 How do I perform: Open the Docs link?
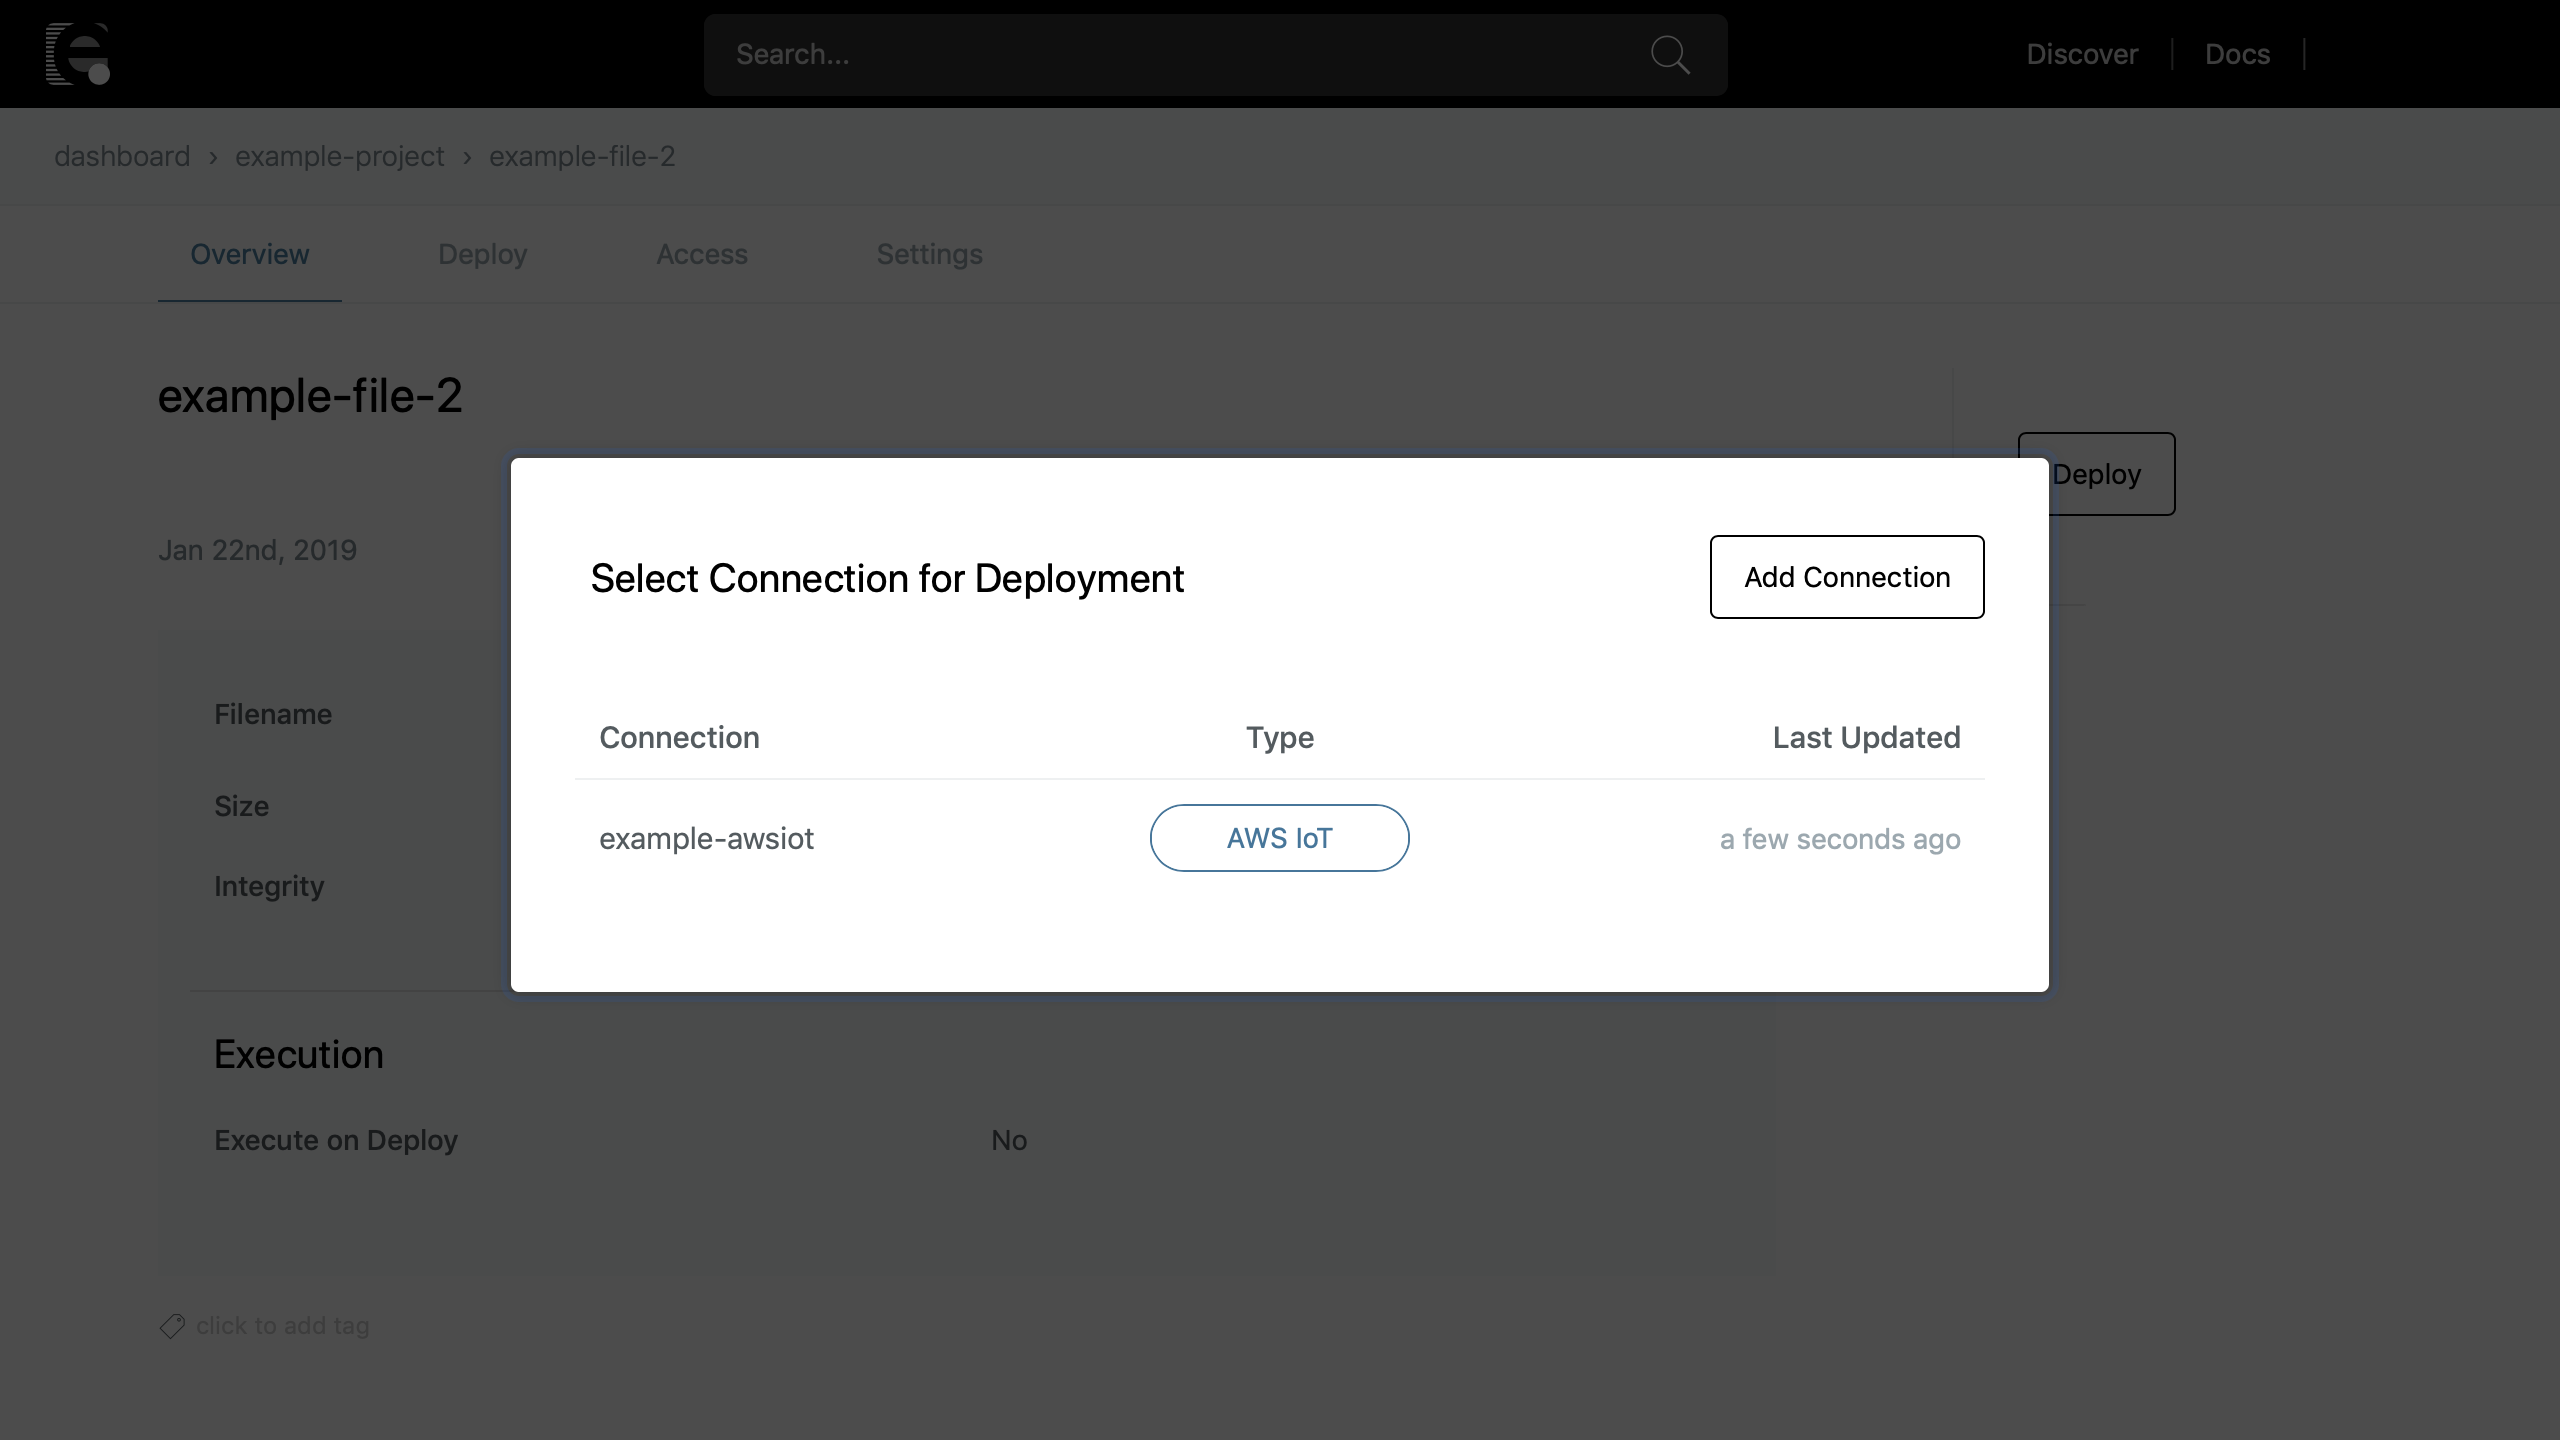point(2237,54)
